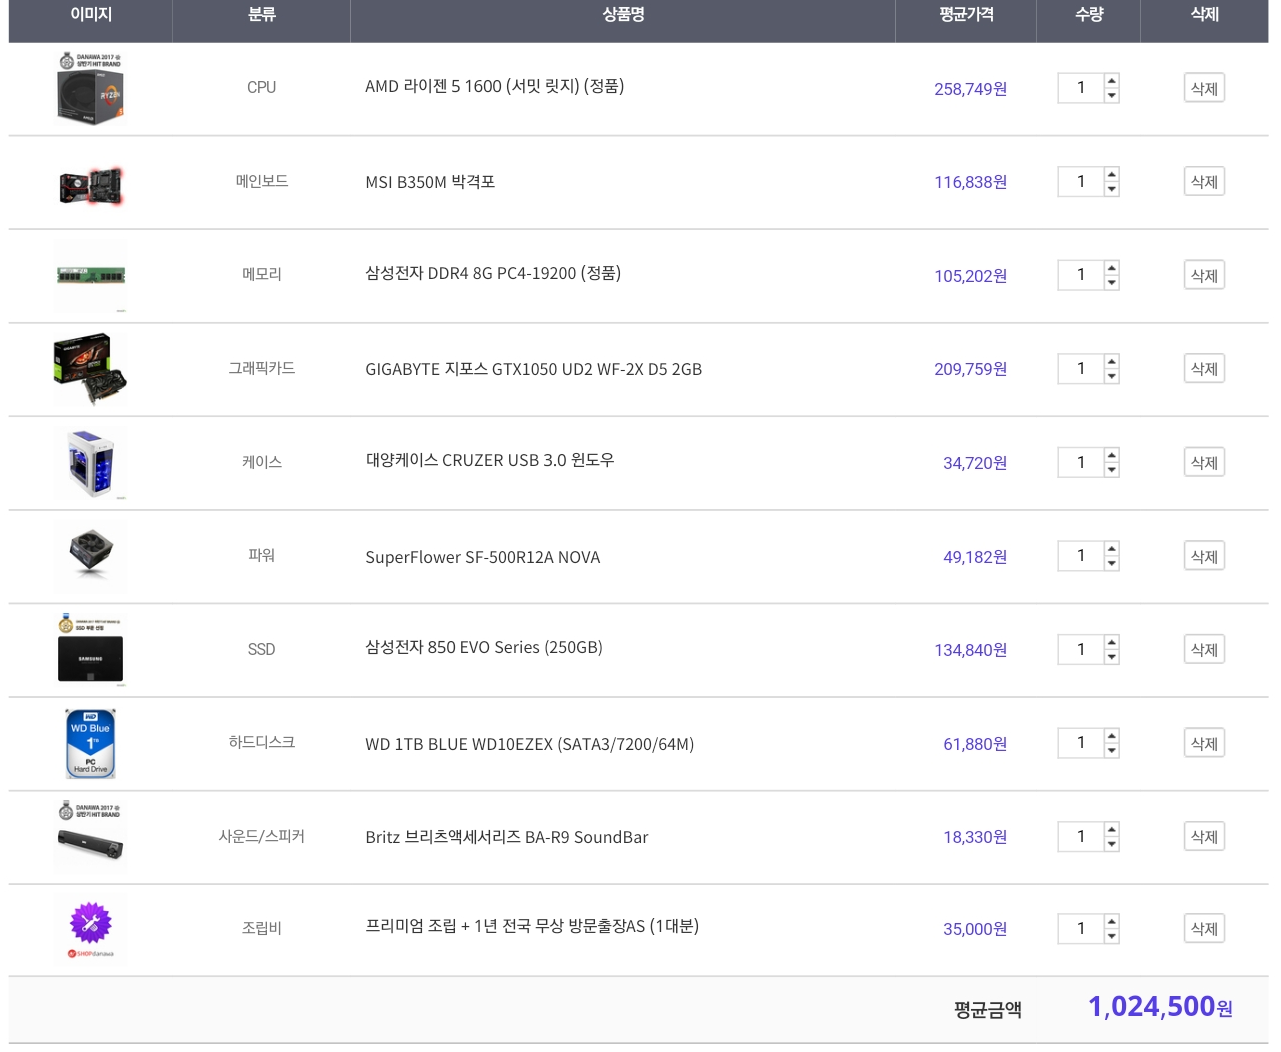The image size is (1281, 1052).
Task: Open the AMD Ryzen 5 1600 CPU product image
Action: (x=90, y=89)
